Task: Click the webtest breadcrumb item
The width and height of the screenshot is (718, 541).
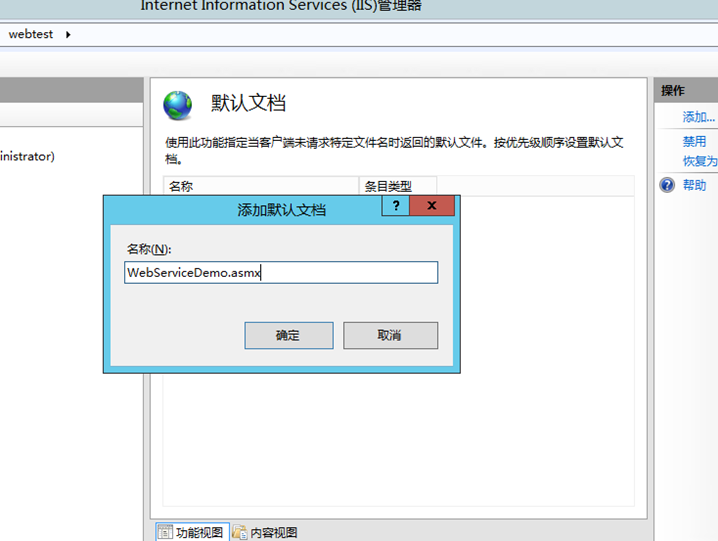Action: click(x=31, y=34)
